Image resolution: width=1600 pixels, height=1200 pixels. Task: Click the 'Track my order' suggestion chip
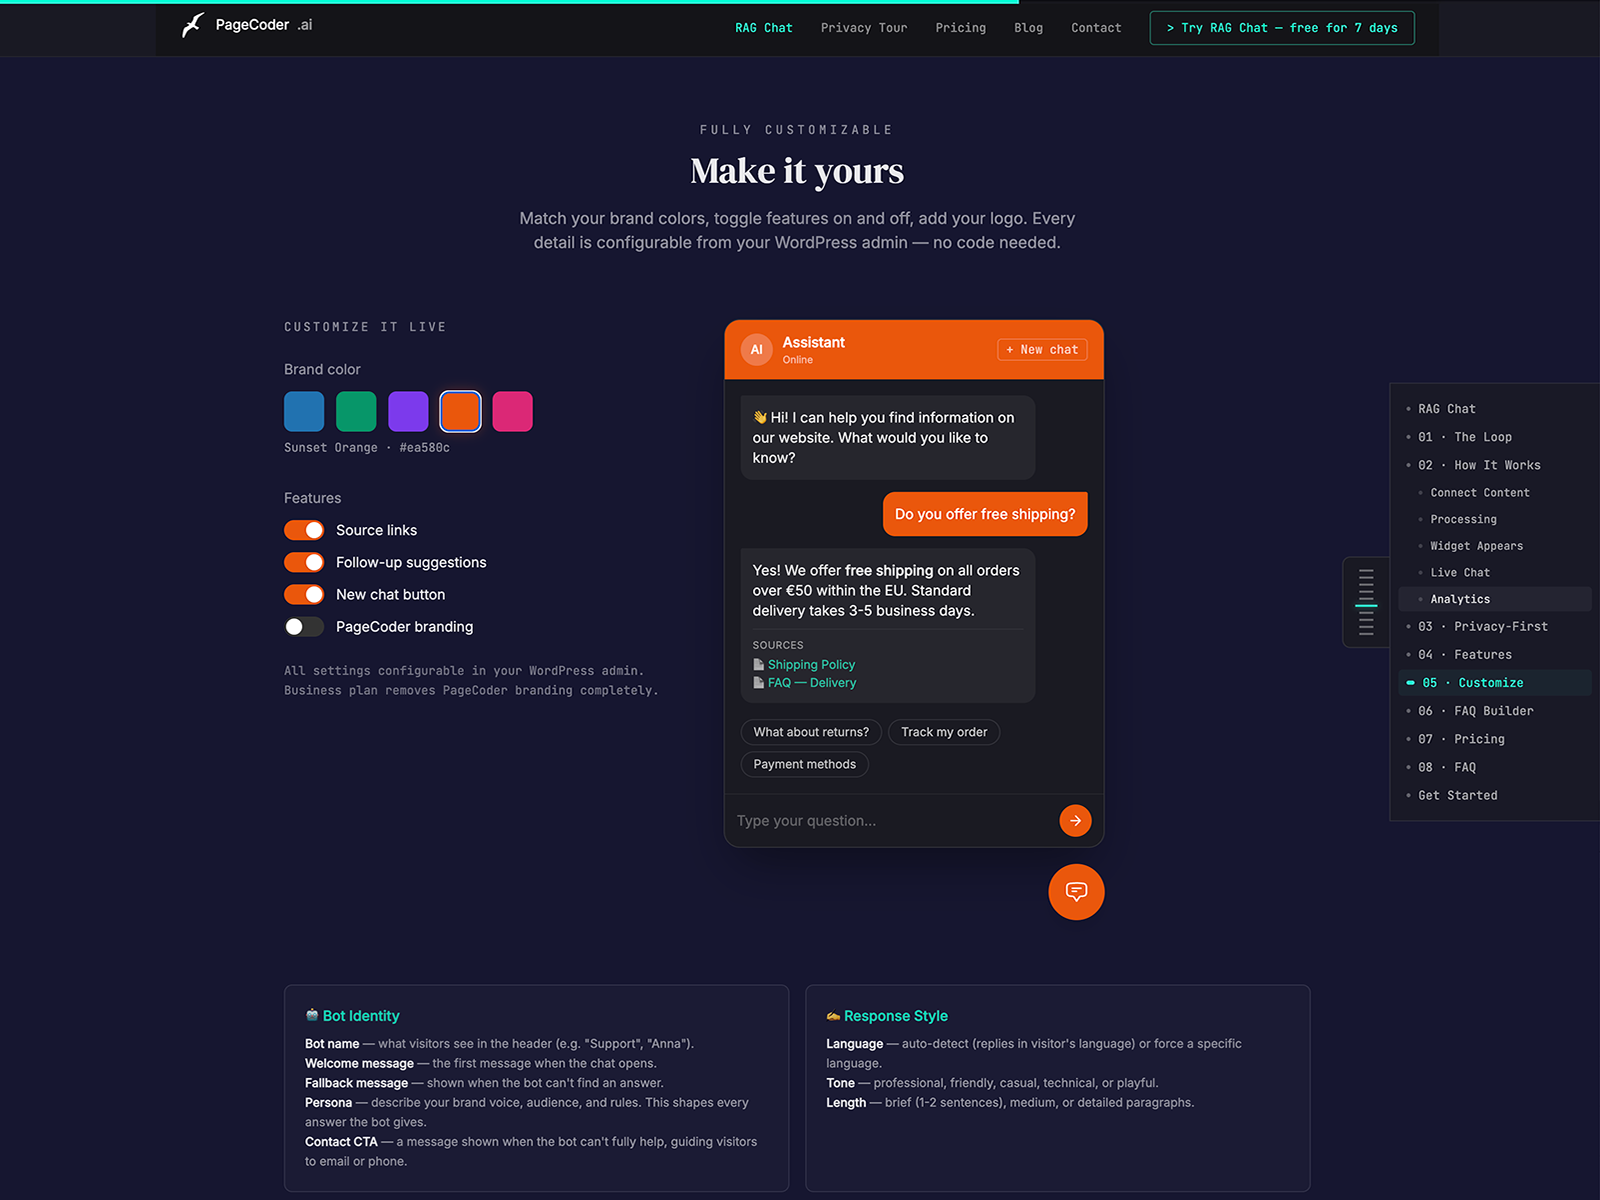click(944, 732)
